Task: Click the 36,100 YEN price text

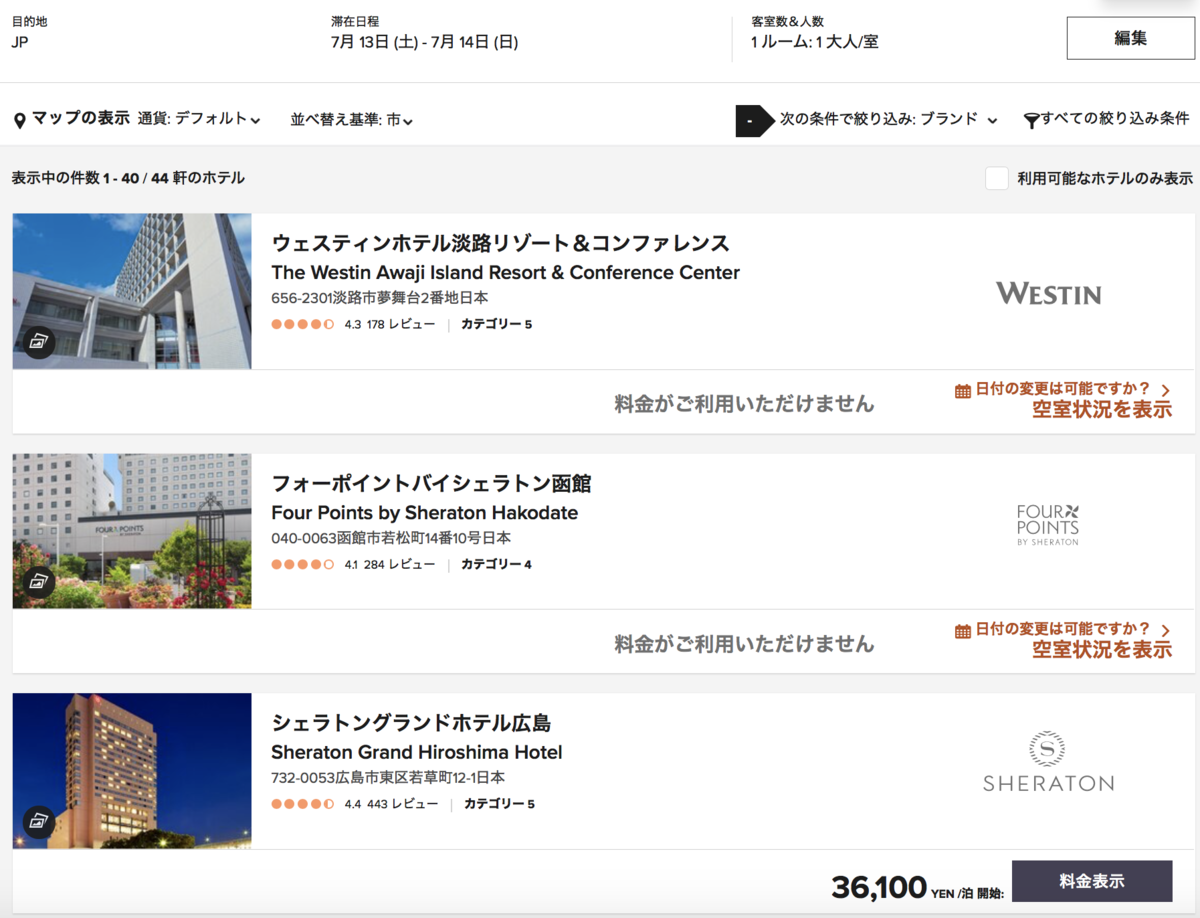Action: [x=917, y=886]
